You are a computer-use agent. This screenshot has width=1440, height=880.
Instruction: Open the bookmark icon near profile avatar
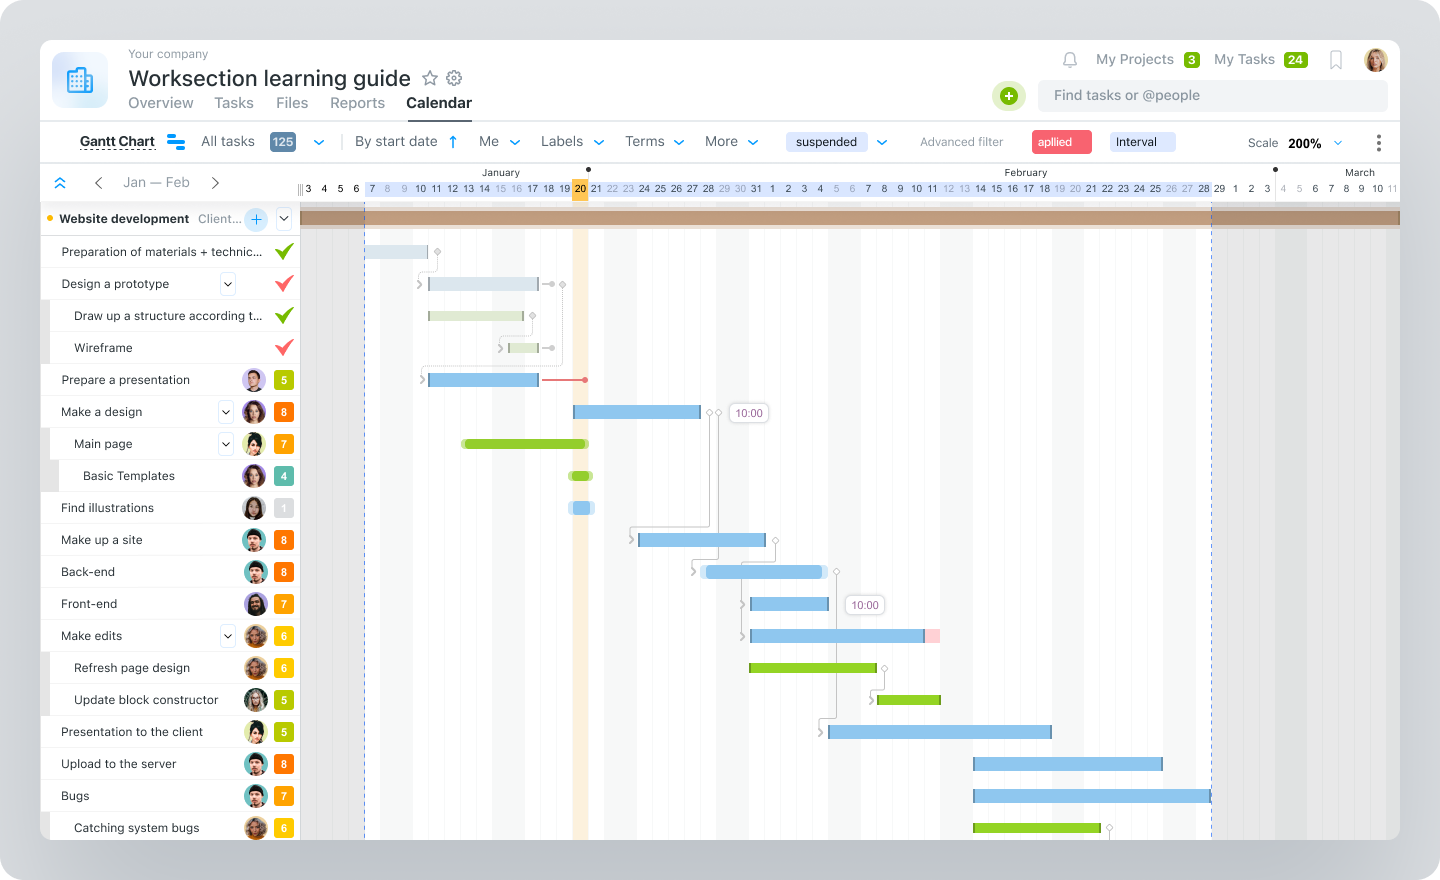1336,59
